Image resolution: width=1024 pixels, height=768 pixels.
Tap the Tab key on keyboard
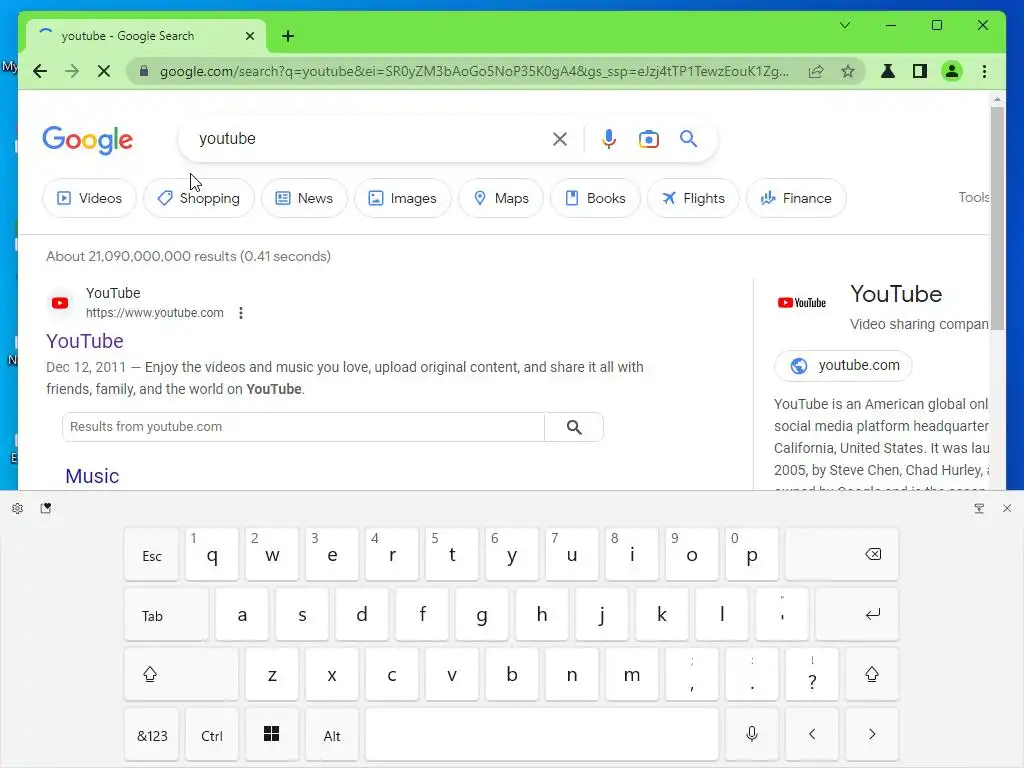click(167, 615)
